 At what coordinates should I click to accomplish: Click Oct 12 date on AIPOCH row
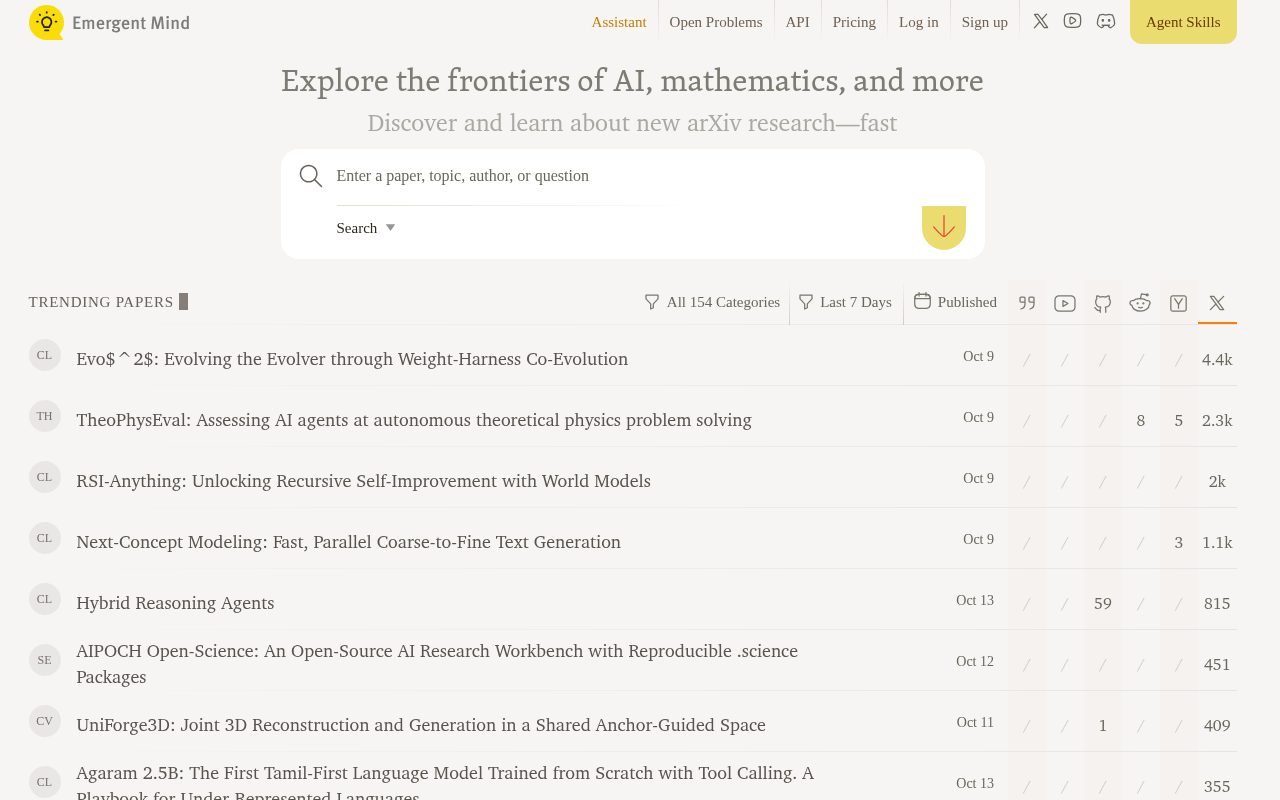tap(975, 661)
